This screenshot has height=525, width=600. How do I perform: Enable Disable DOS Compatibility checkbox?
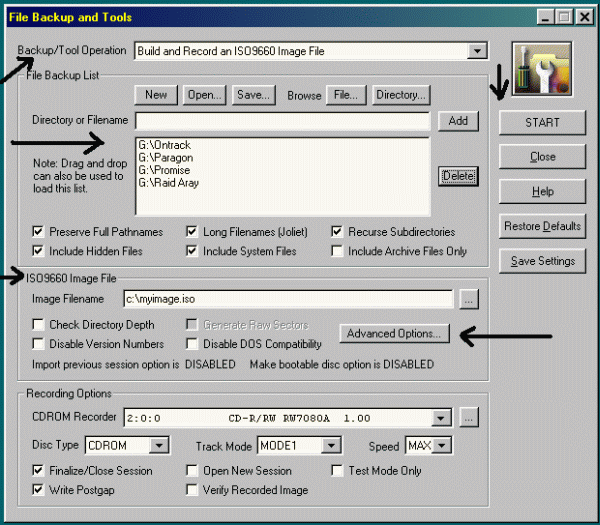pos(192,344)
